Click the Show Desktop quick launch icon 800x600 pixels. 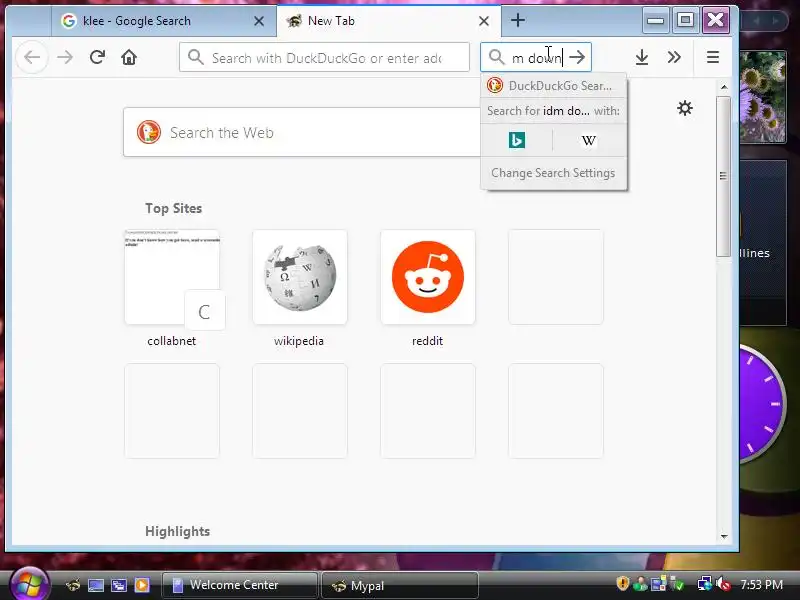[96, 585]
